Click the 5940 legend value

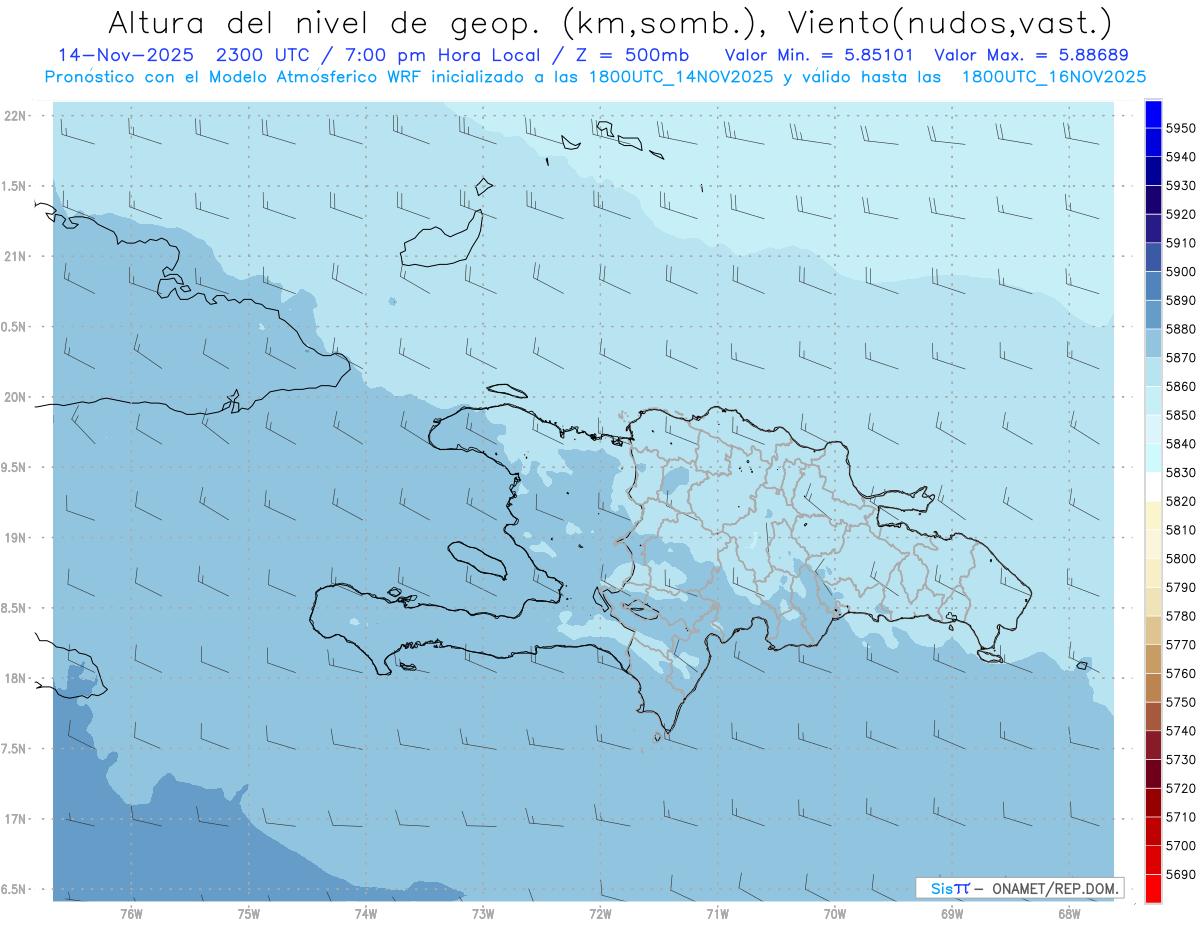pyautogui.click(x=1181, y=157)
